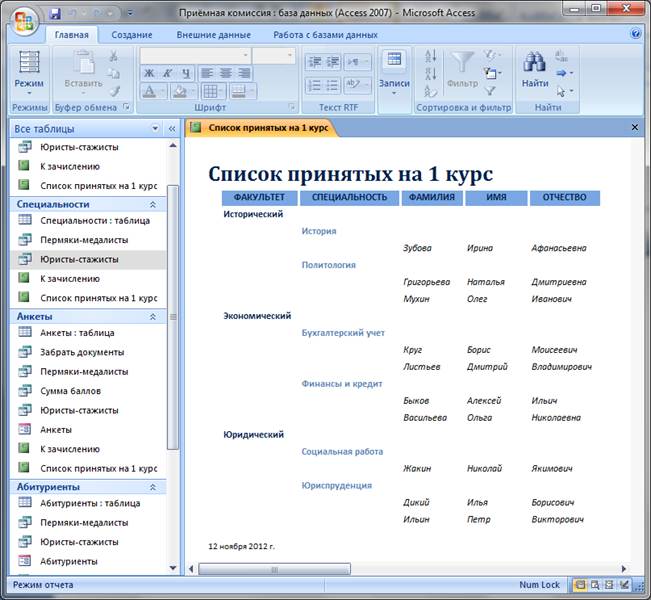The image size is (651, 600).
Task: Open the Select cursor dropdown
Action: [x=565, y=91]
